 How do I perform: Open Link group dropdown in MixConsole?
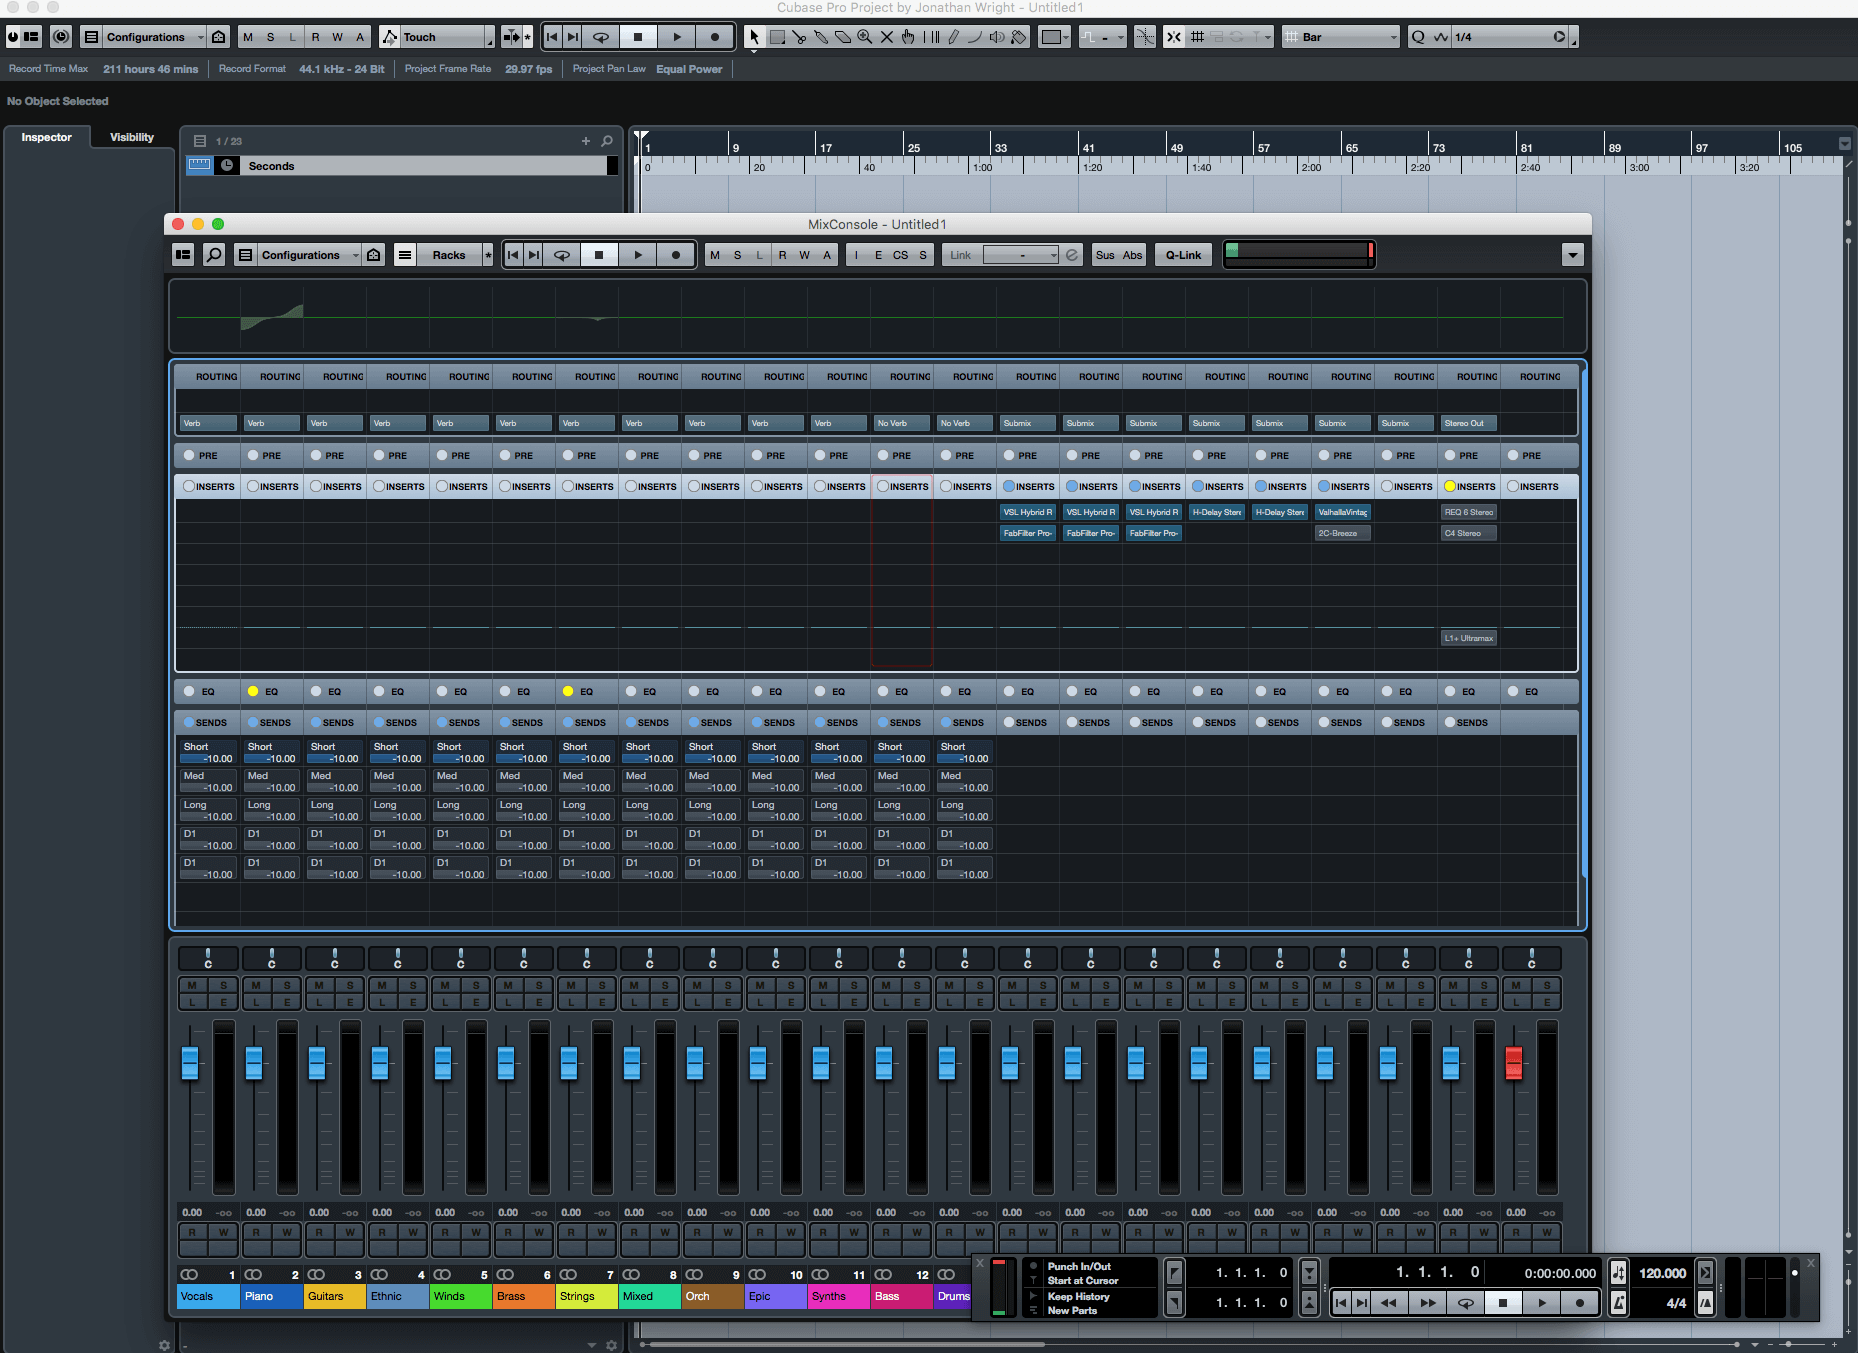pos(1021,255)
